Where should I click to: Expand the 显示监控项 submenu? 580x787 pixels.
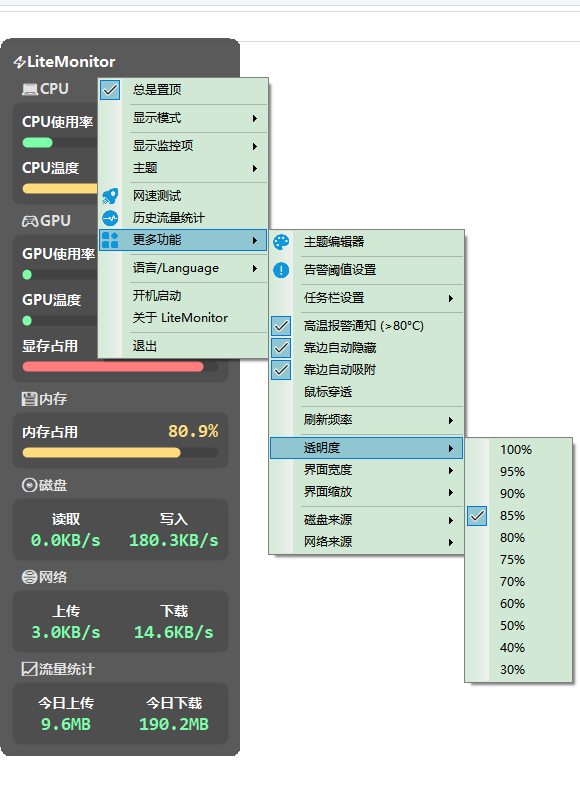pyautogui.click(x=183, y=146)
